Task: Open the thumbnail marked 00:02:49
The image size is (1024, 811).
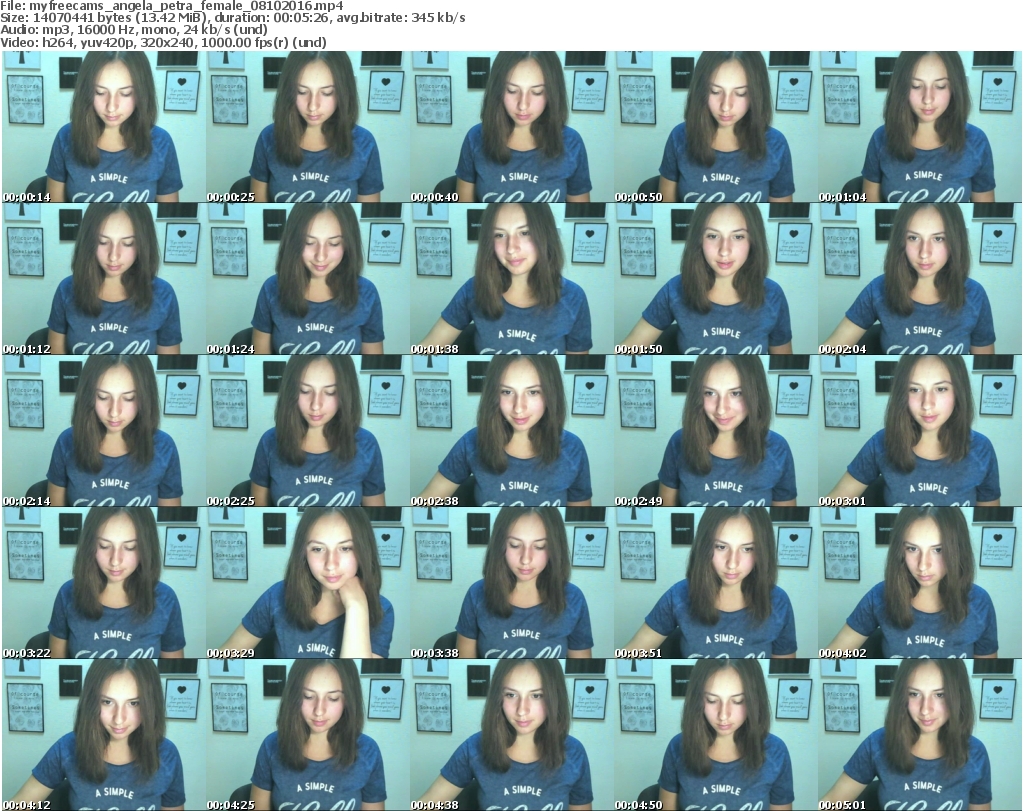Action: click(x=715, y=431)
